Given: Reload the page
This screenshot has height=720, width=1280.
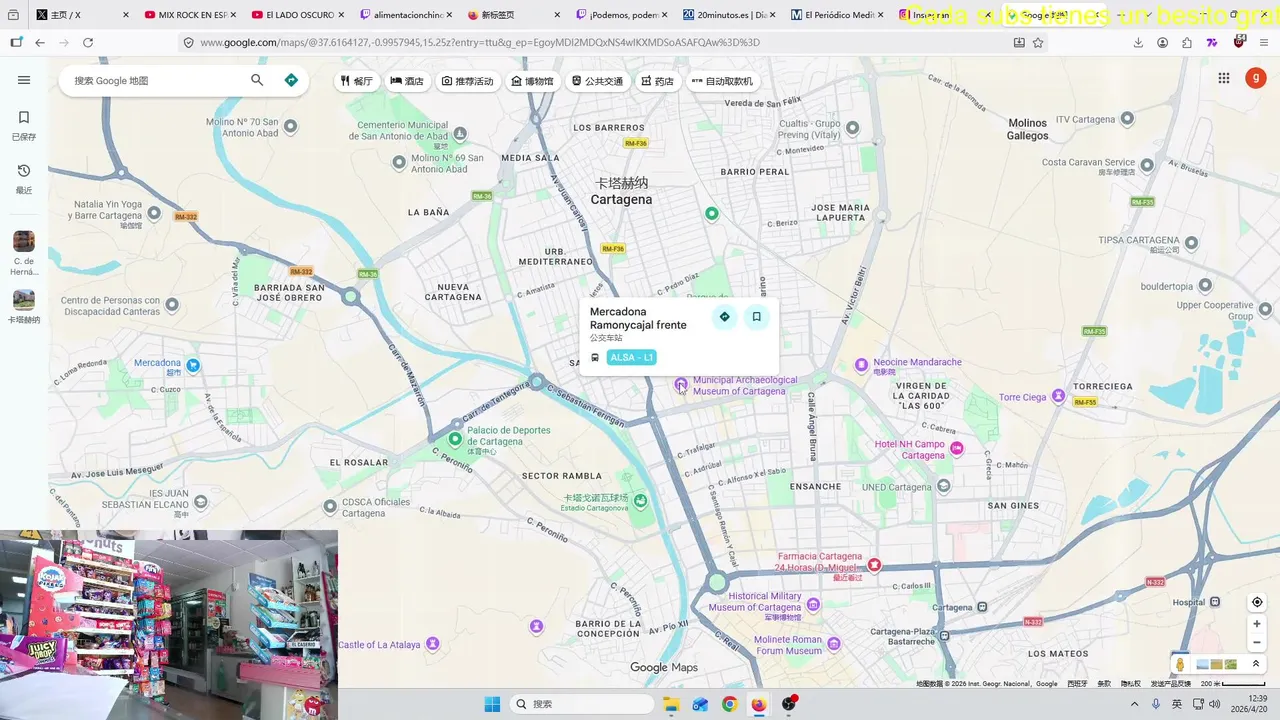Looking at the screenshot, I should click(x=88, y=42).
